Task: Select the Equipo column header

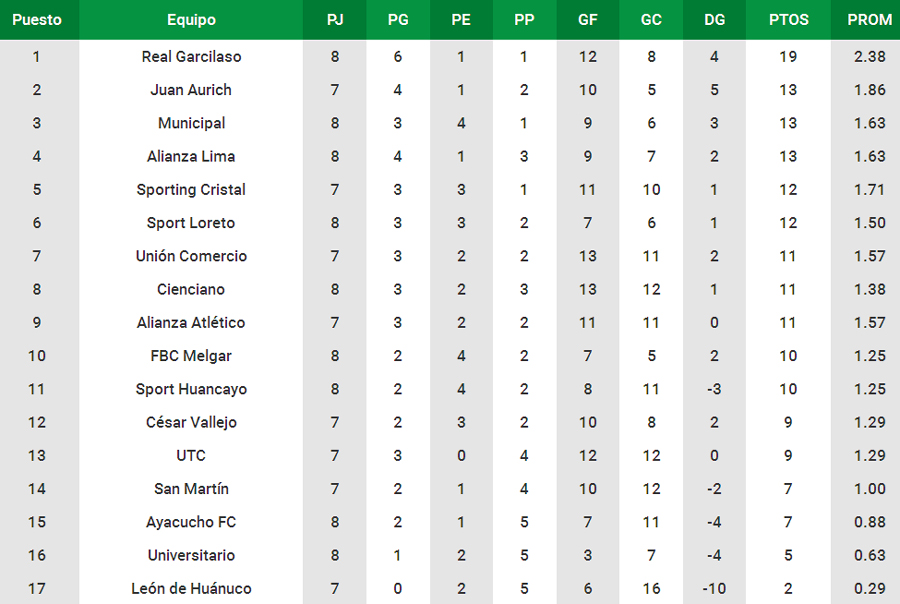Action: [x=191, y=20]
